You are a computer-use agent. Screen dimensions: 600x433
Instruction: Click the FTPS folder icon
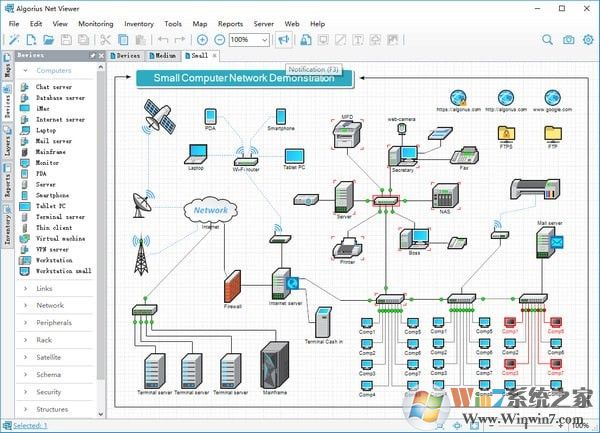pos(506,133)
